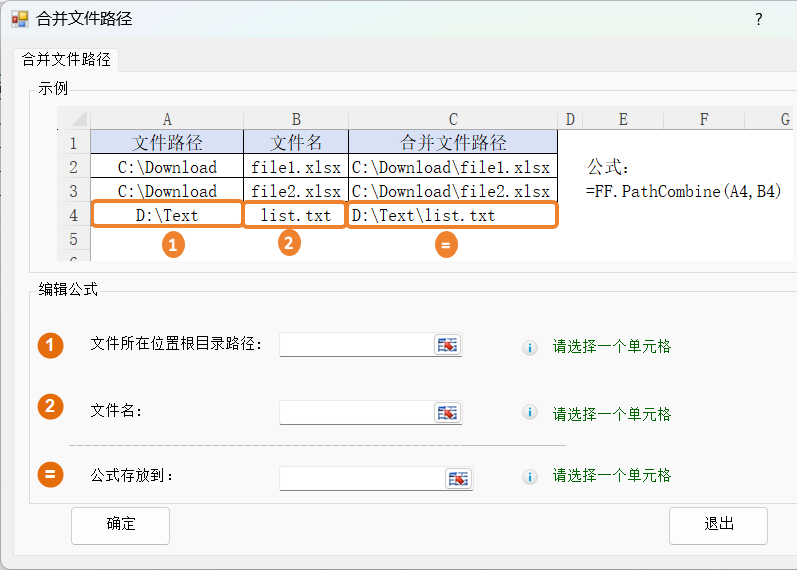Click the info icon in the 文件名 row
797x570 pixels.
pos(531,413)
